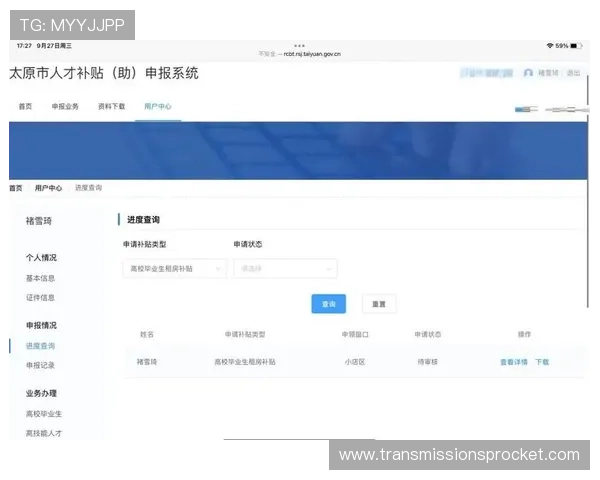Click 申请补贴类型 column header
Viewport: 600px width, 480px height.
pos(245,334)
